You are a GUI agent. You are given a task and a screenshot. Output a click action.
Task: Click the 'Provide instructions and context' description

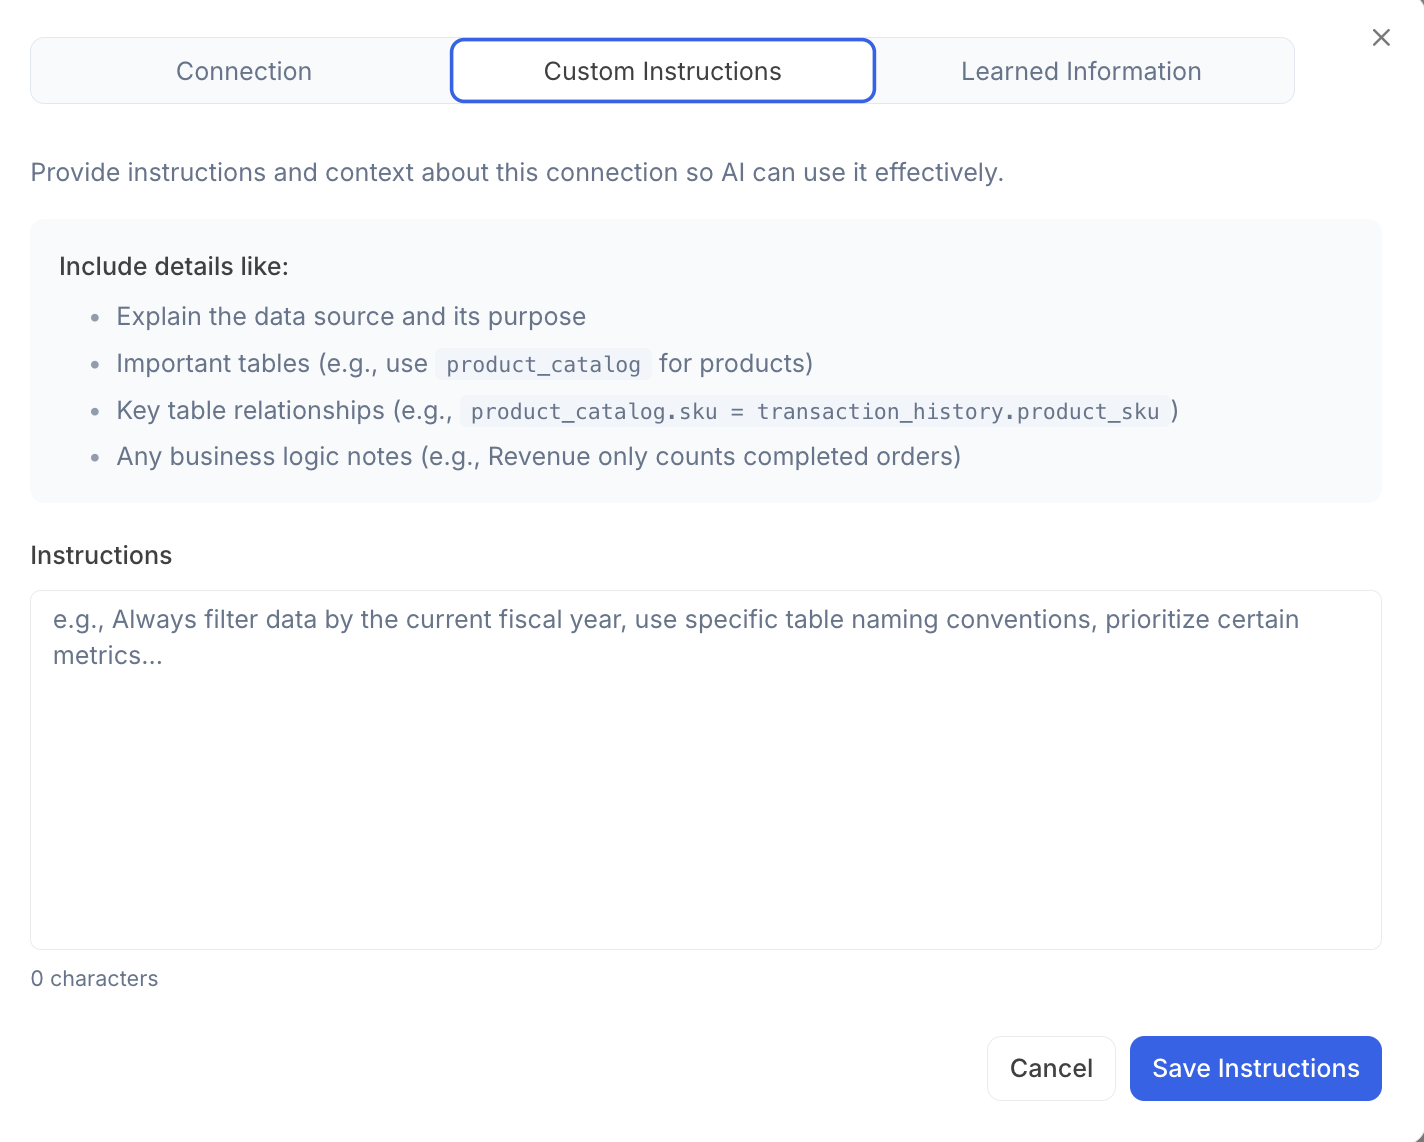tap(516, 172)
